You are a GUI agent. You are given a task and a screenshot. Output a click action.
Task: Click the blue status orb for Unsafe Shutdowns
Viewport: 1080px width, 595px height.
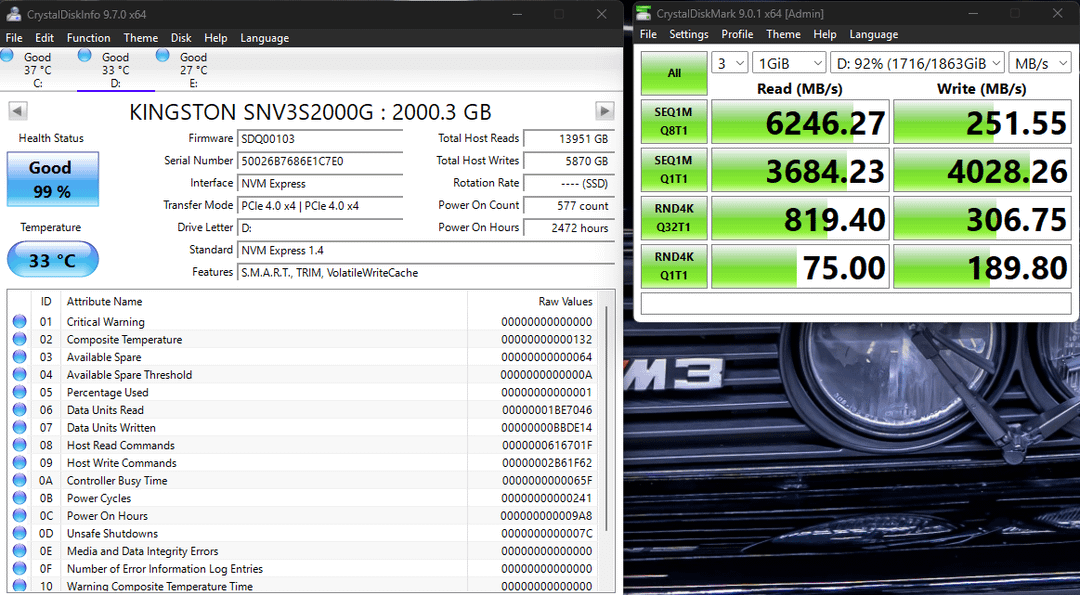[19, 533]
